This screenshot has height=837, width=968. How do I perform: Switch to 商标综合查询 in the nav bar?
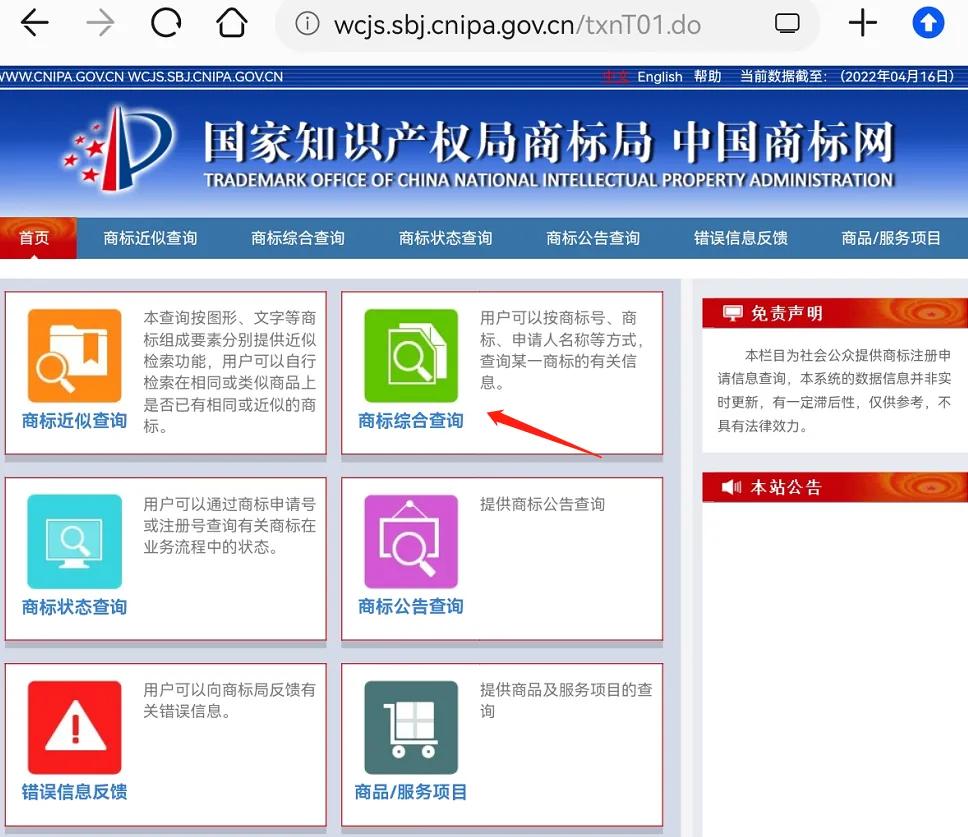point(298,238)
